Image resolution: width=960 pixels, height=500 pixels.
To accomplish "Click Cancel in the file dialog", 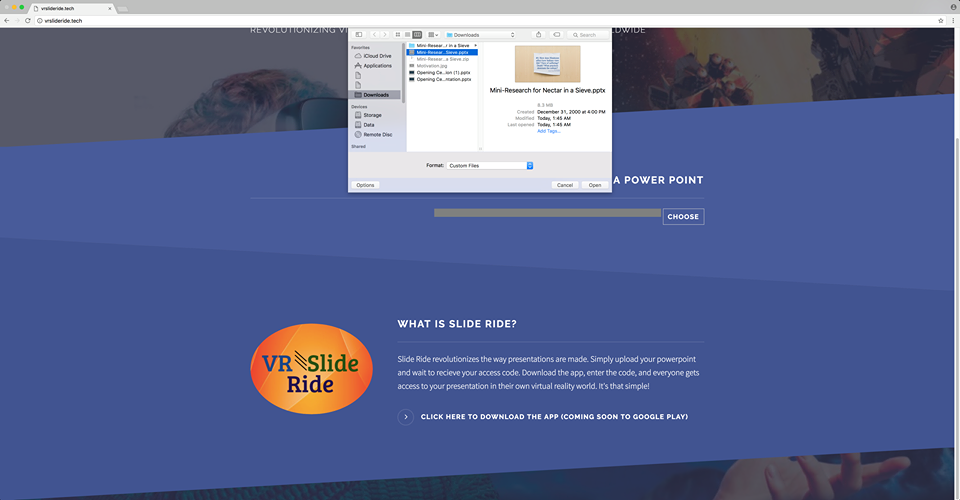I will (564, 185).
